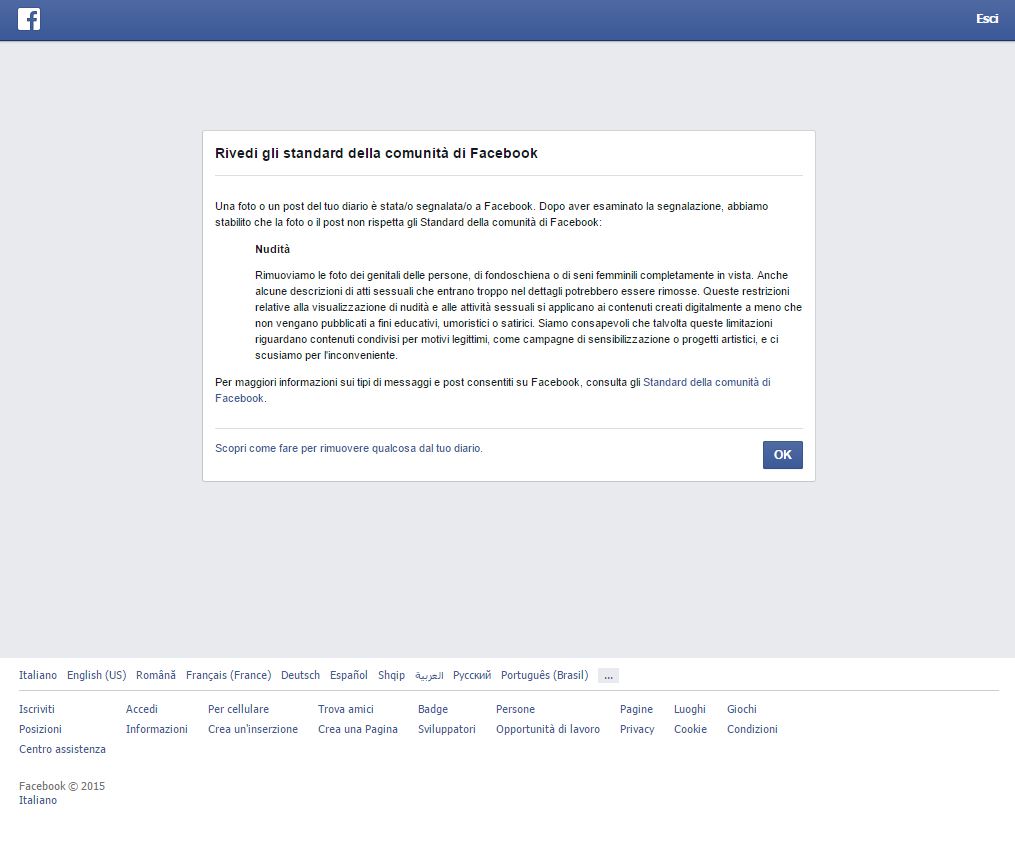Image resolution: width=1015 pixels, height=841 pixels.
Task: Click the Esci logout link
Action: 987,19
